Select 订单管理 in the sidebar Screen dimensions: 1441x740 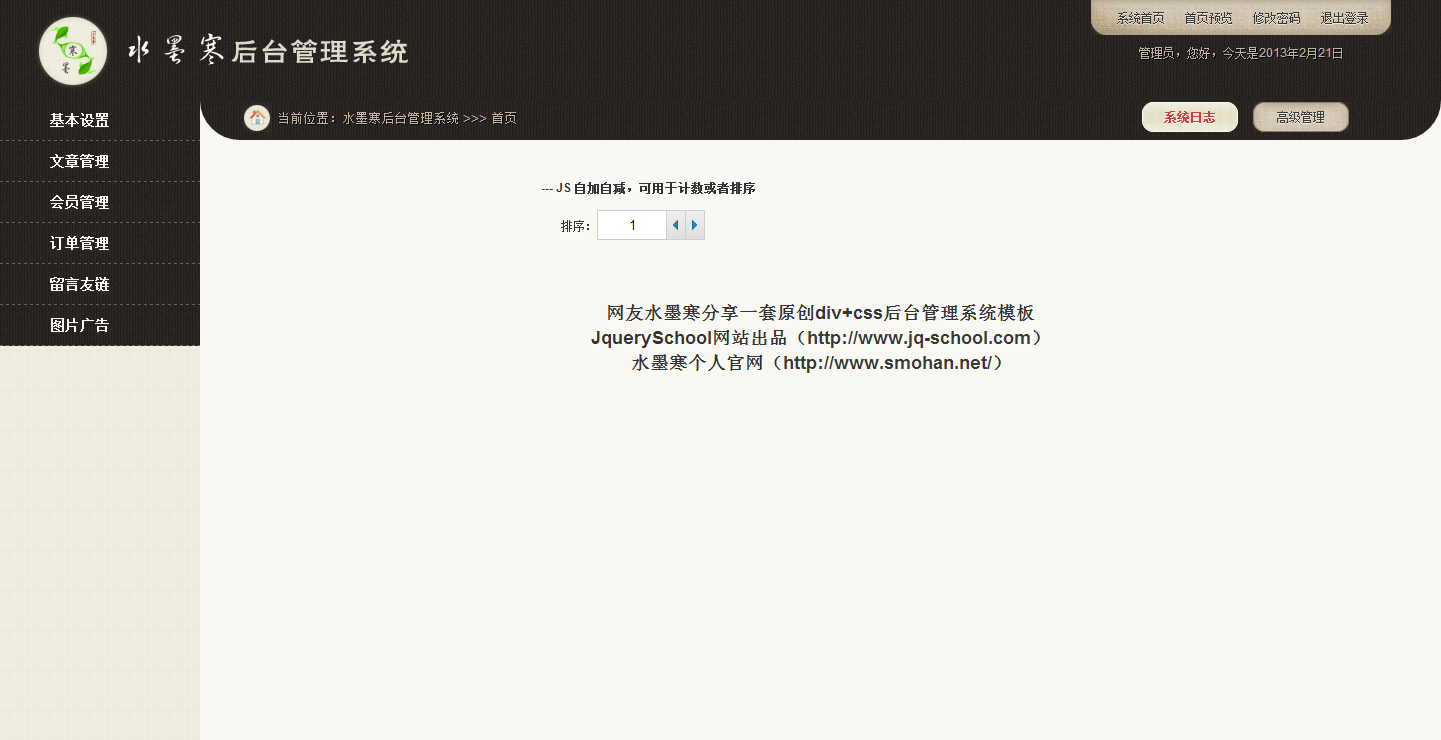[x=80, y=243]
